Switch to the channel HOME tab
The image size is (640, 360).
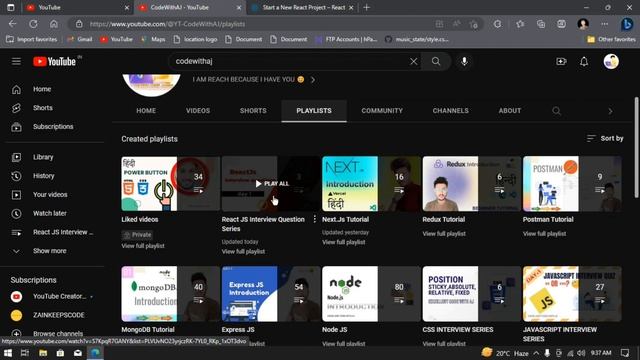tap(146, 111)
